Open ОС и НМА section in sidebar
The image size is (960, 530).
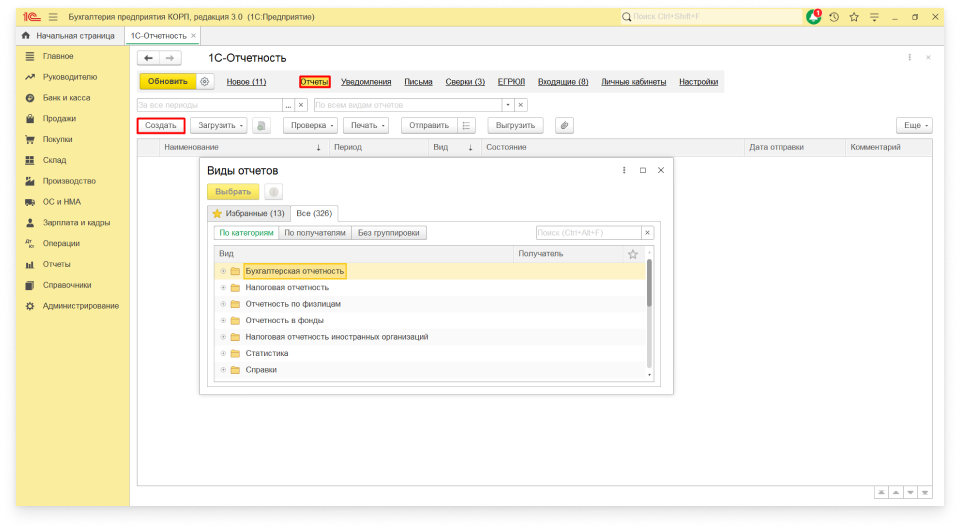coord(61,202)
